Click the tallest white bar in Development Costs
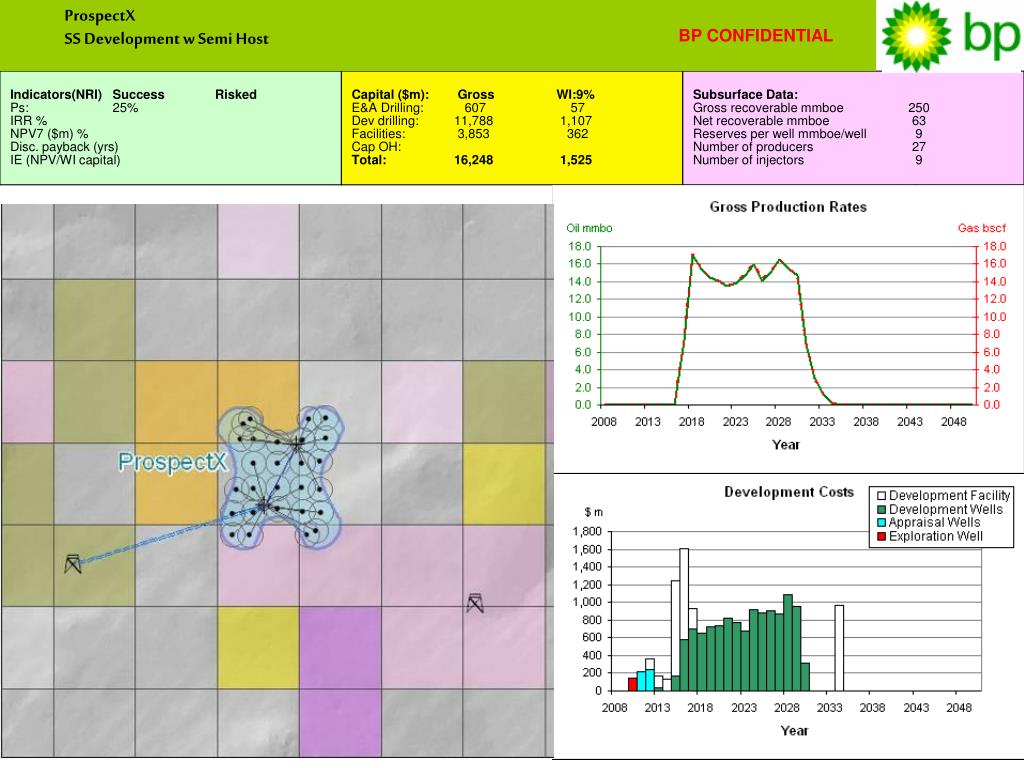This screenshot has height=768, width=1024. [x=684, y=594]
